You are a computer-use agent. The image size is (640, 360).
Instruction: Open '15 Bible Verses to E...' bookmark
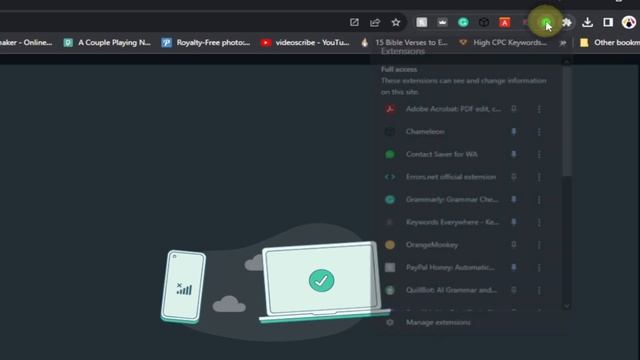(x=404, y=42)
